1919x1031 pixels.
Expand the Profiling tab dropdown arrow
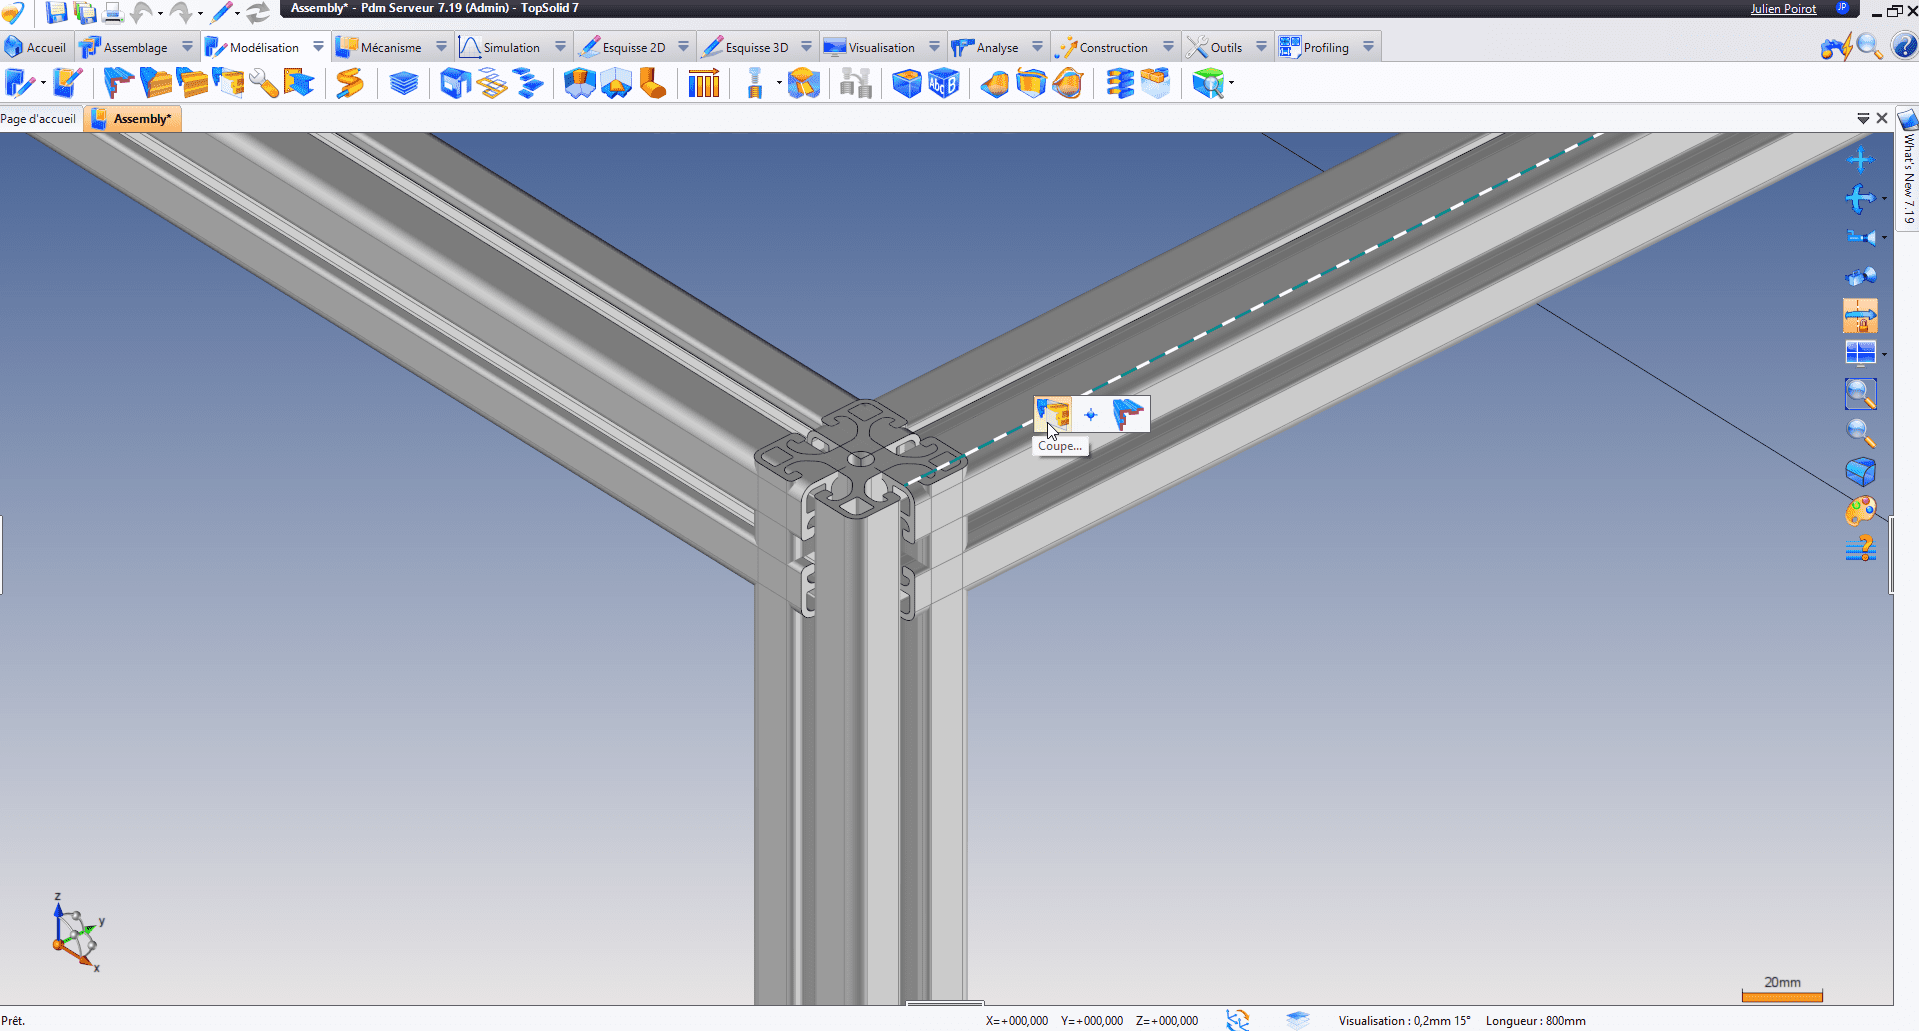pos(1368,47)
